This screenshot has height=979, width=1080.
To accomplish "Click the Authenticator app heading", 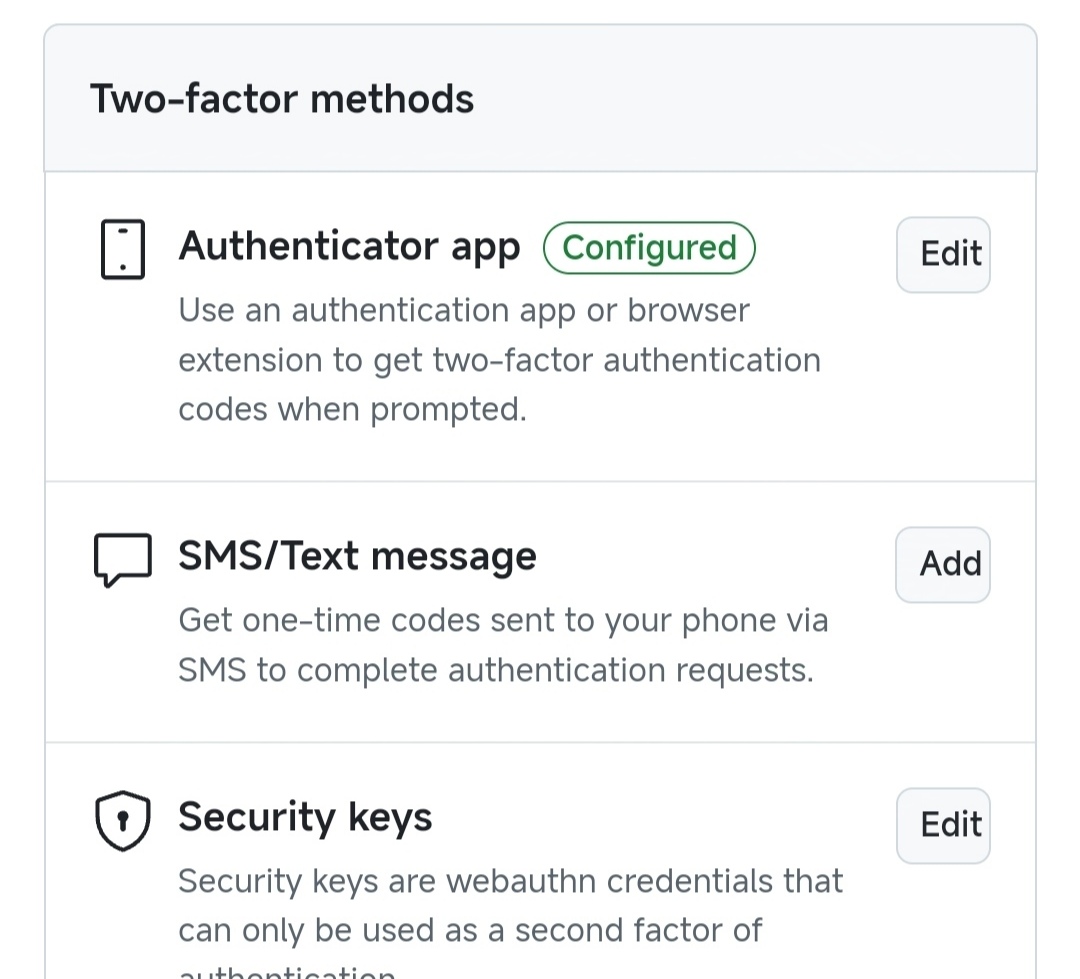I will 349,247.
